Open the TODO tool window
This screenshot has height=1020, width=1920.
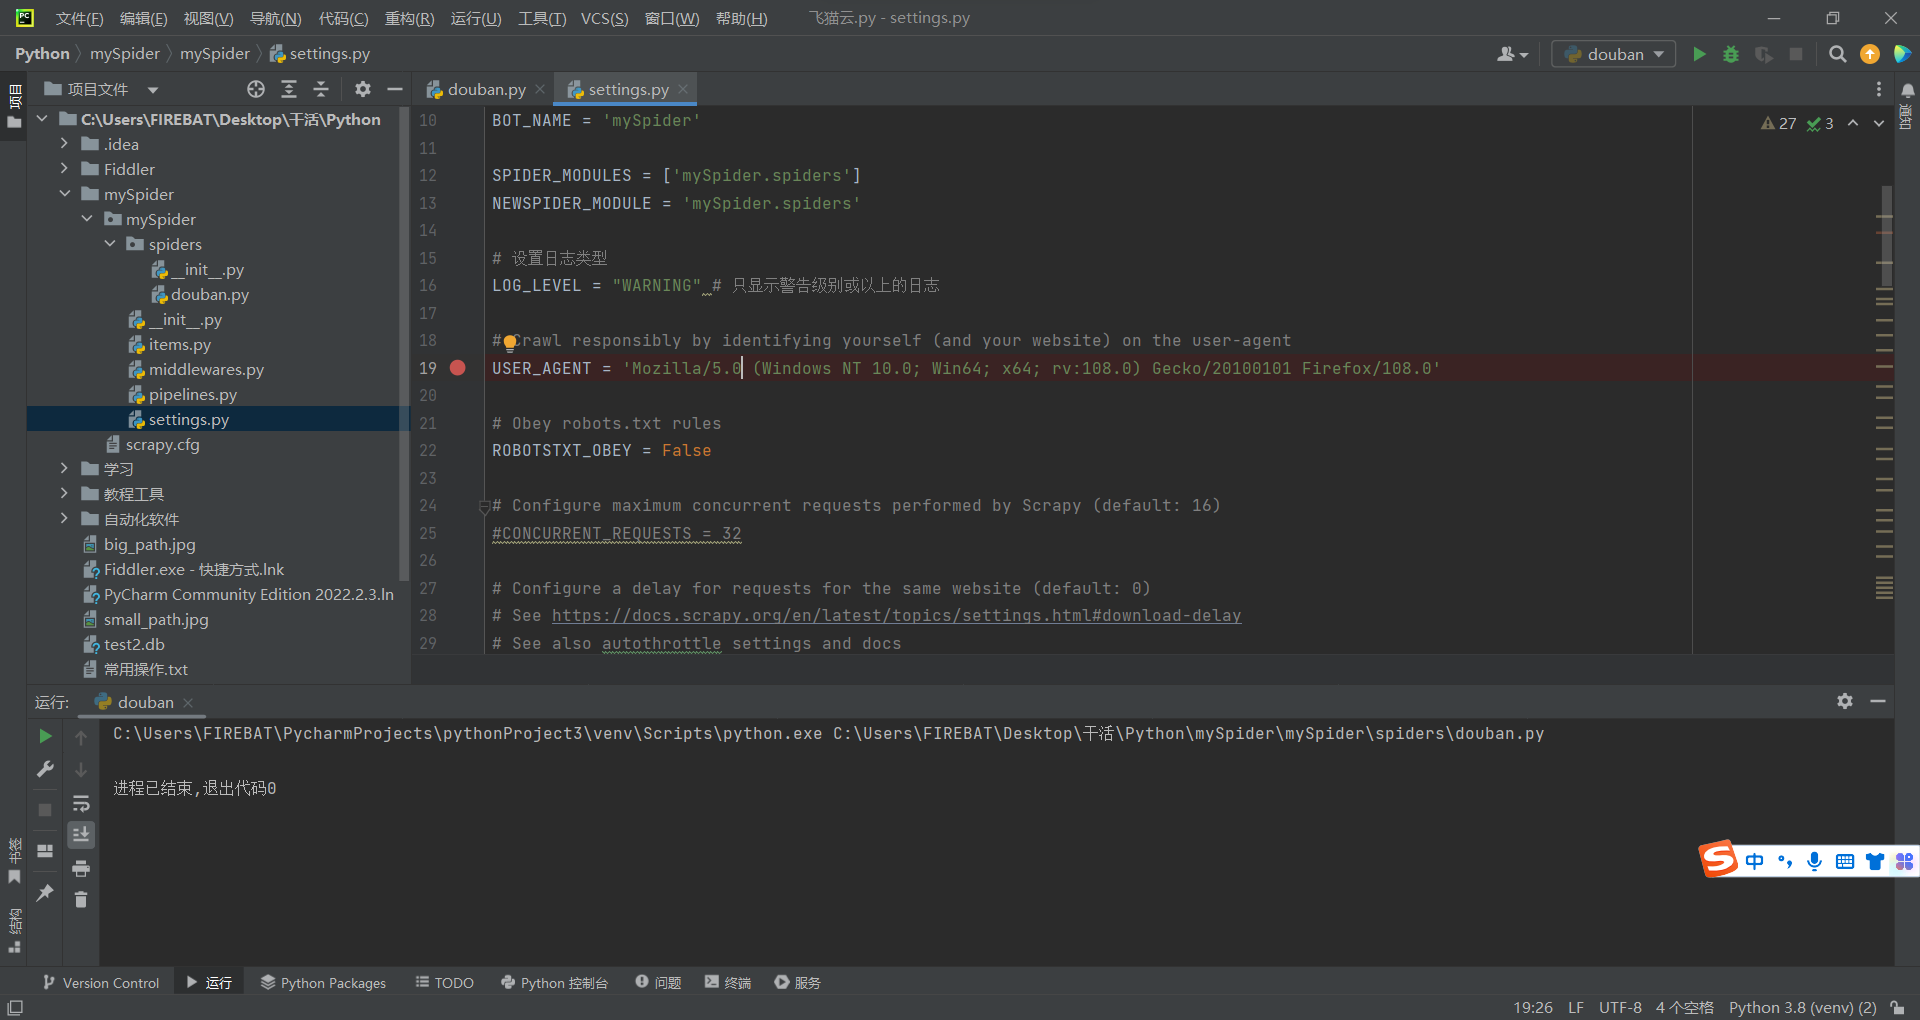[x=444, y=983]
